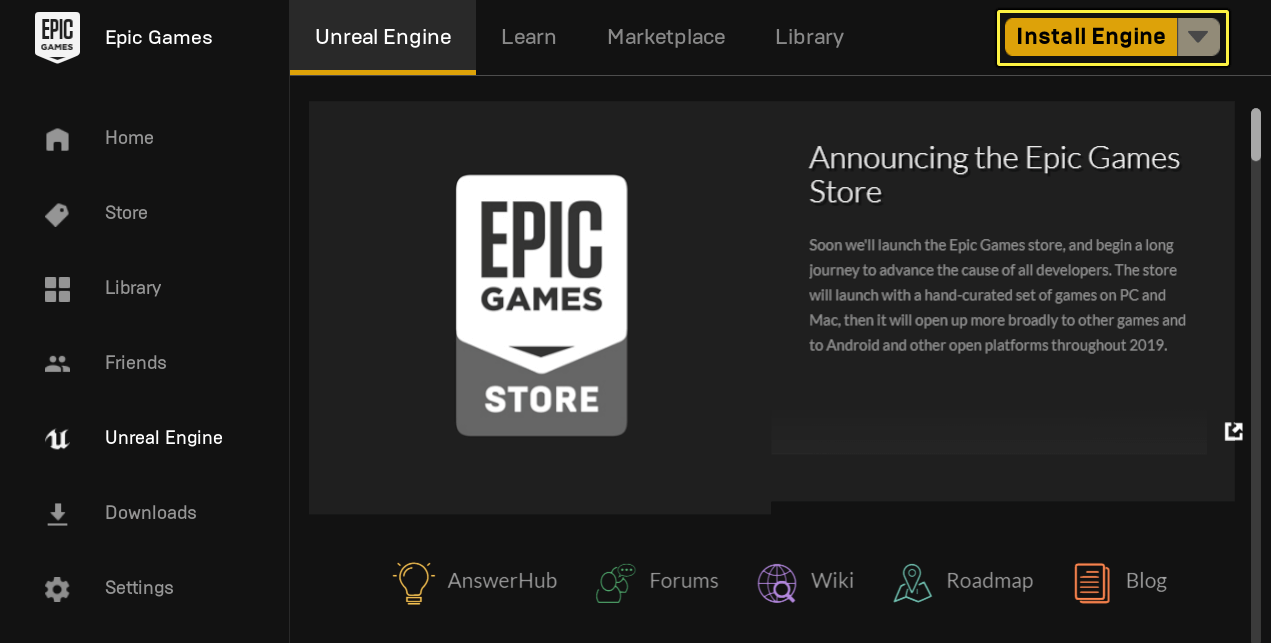Open the Wiki globe icon
1271x643 pixels.
[x=776, y=582]
